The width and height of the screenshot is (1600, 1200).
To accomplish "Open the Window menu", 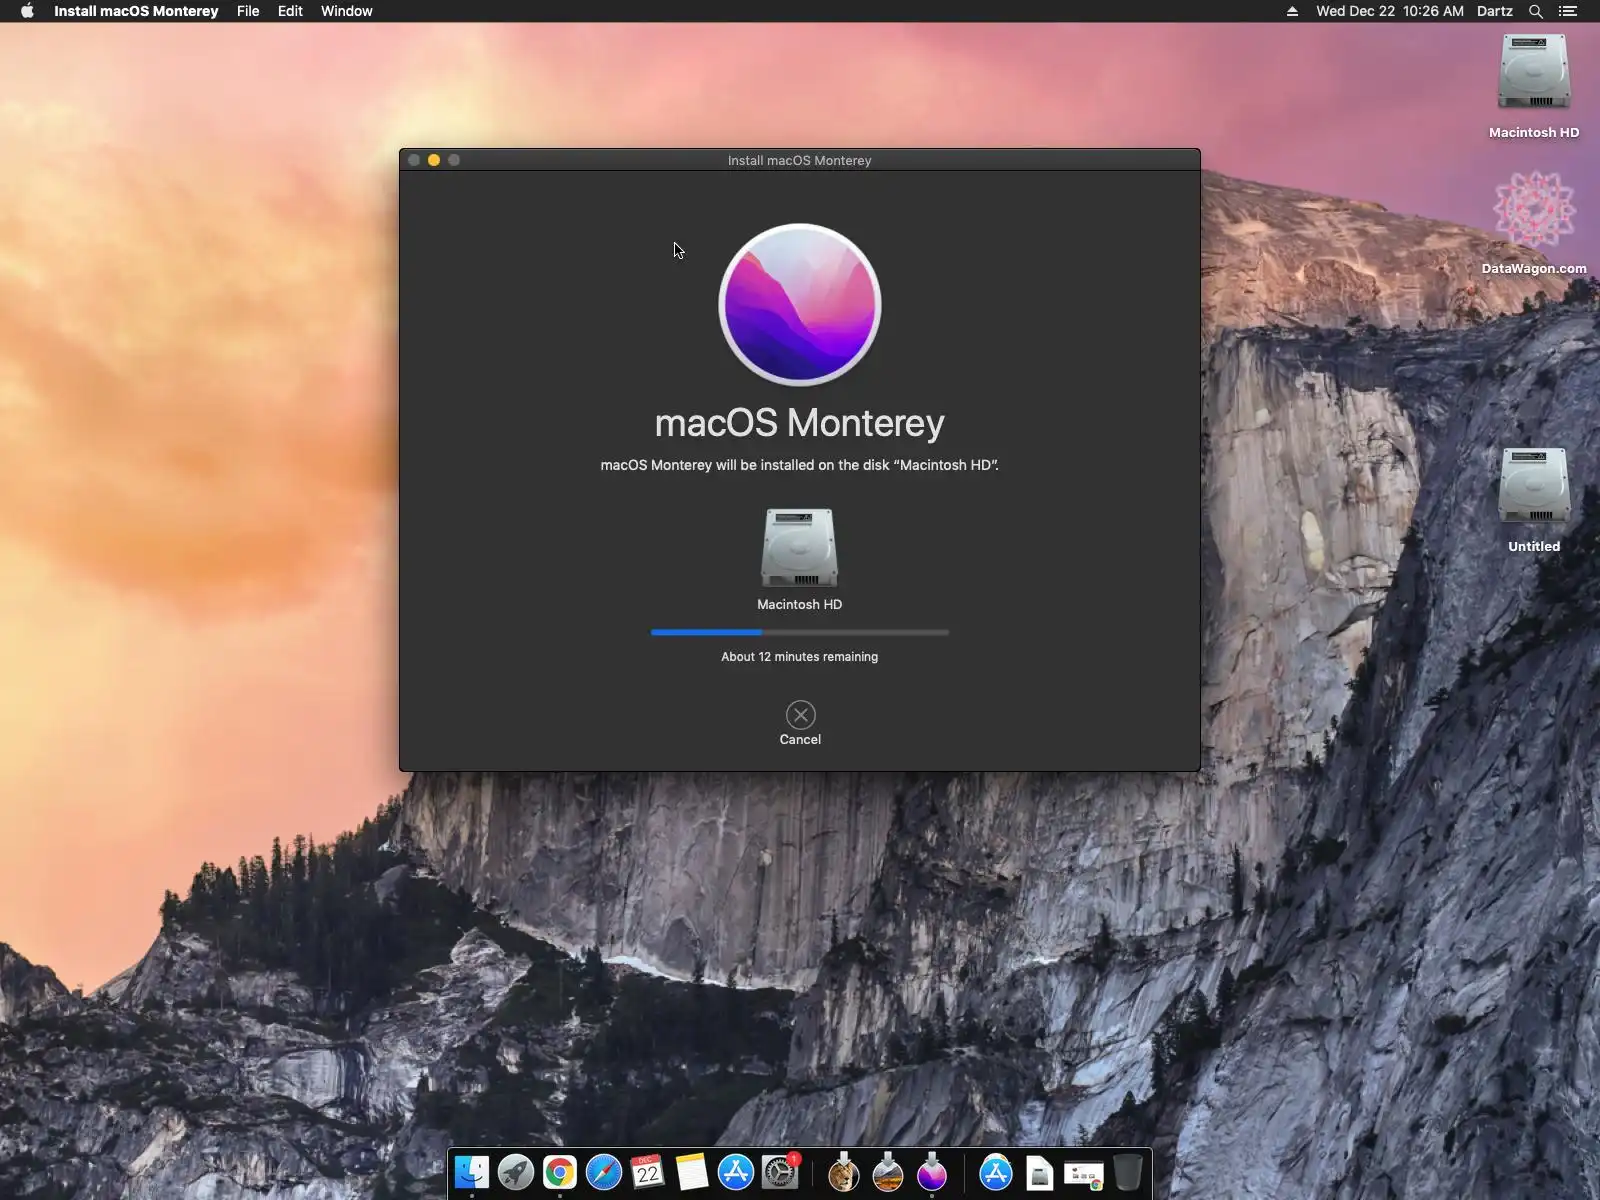I will [x=347, y=11].
